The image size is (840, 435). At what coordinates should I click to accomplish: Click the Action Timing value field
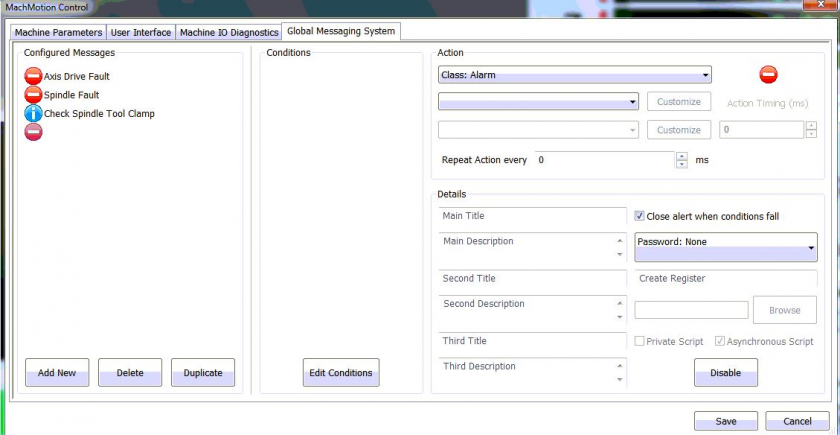[762, 130]
